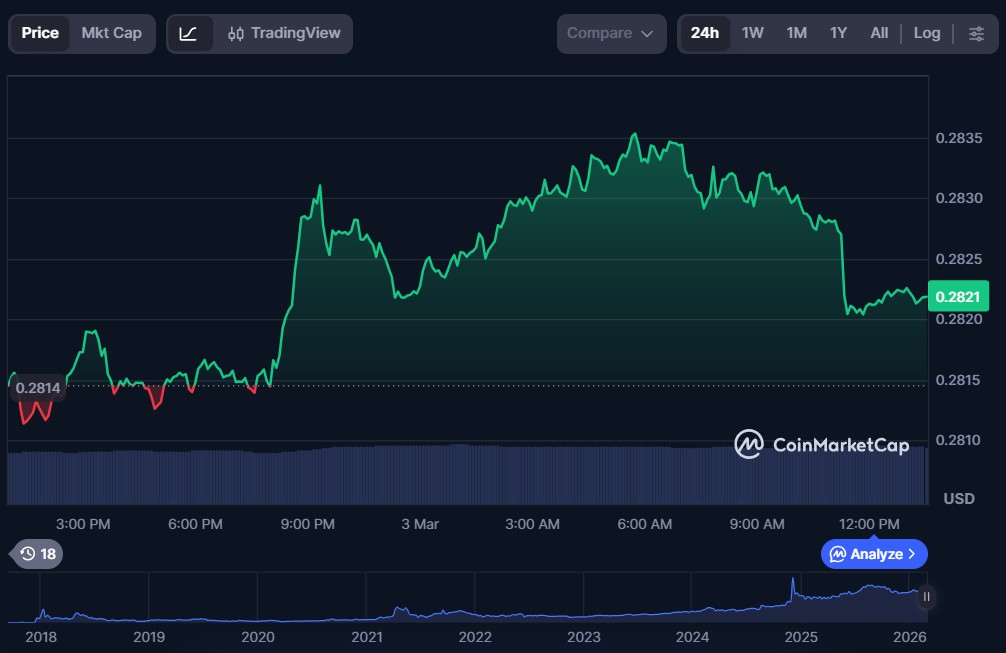This screenshot has width=1006, height=653.
Task: Click the pause handle on range slider
Action: 927,597
